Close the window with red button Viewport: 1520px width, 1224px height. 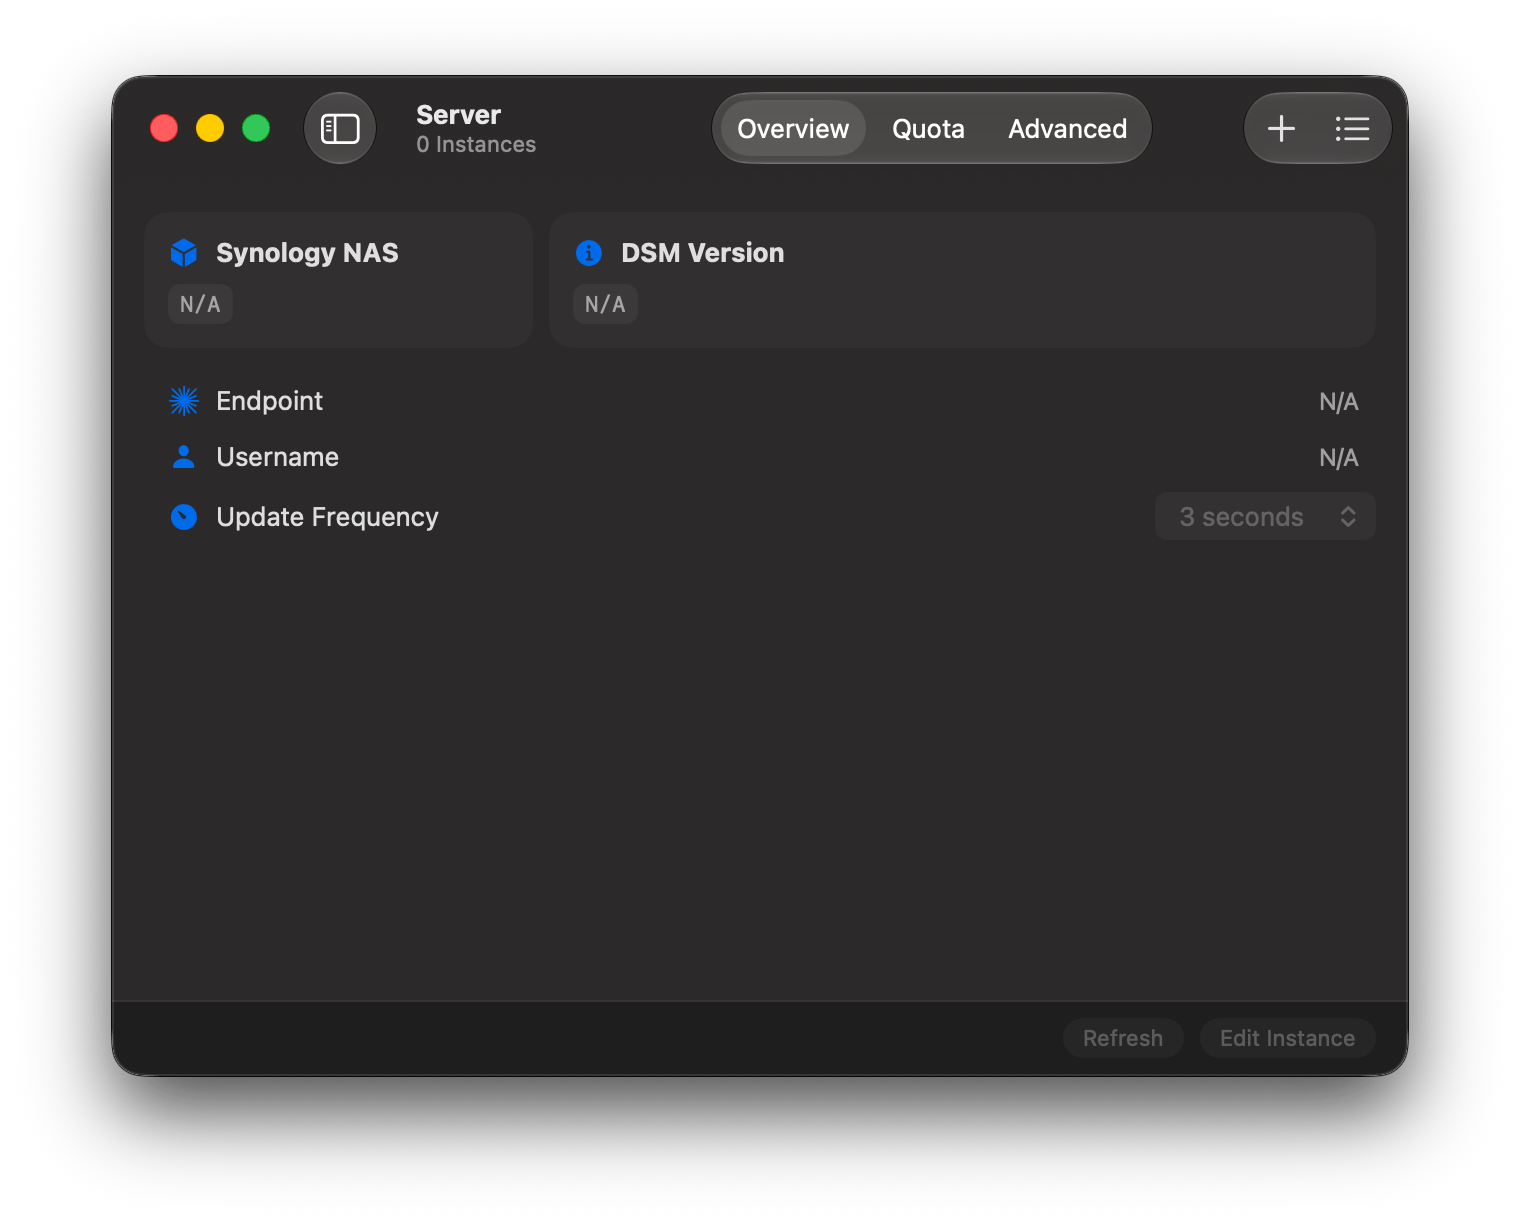click(x=164, y=128)
